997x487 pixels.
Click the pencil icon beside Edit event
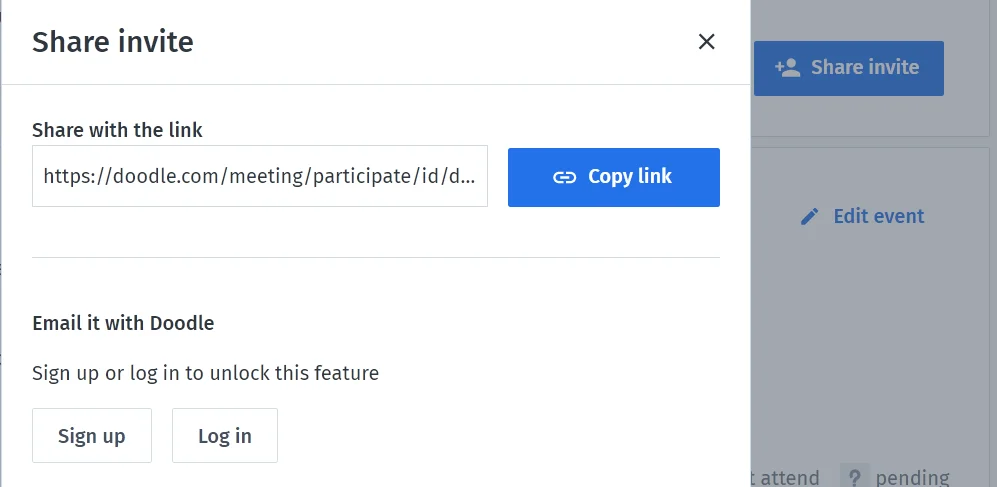(x=809, y=217)
